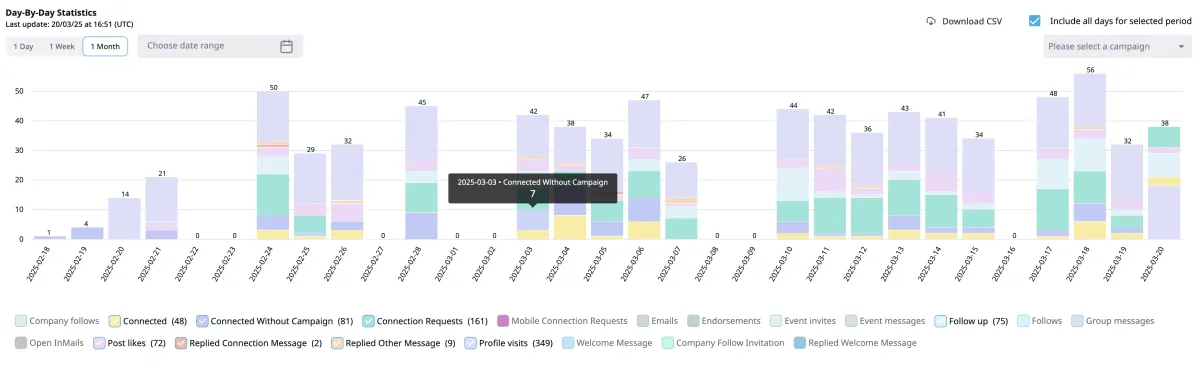1200x374 pixels.
Task: Toggle the Connected legend checkbox
Action: pos(115,321)
